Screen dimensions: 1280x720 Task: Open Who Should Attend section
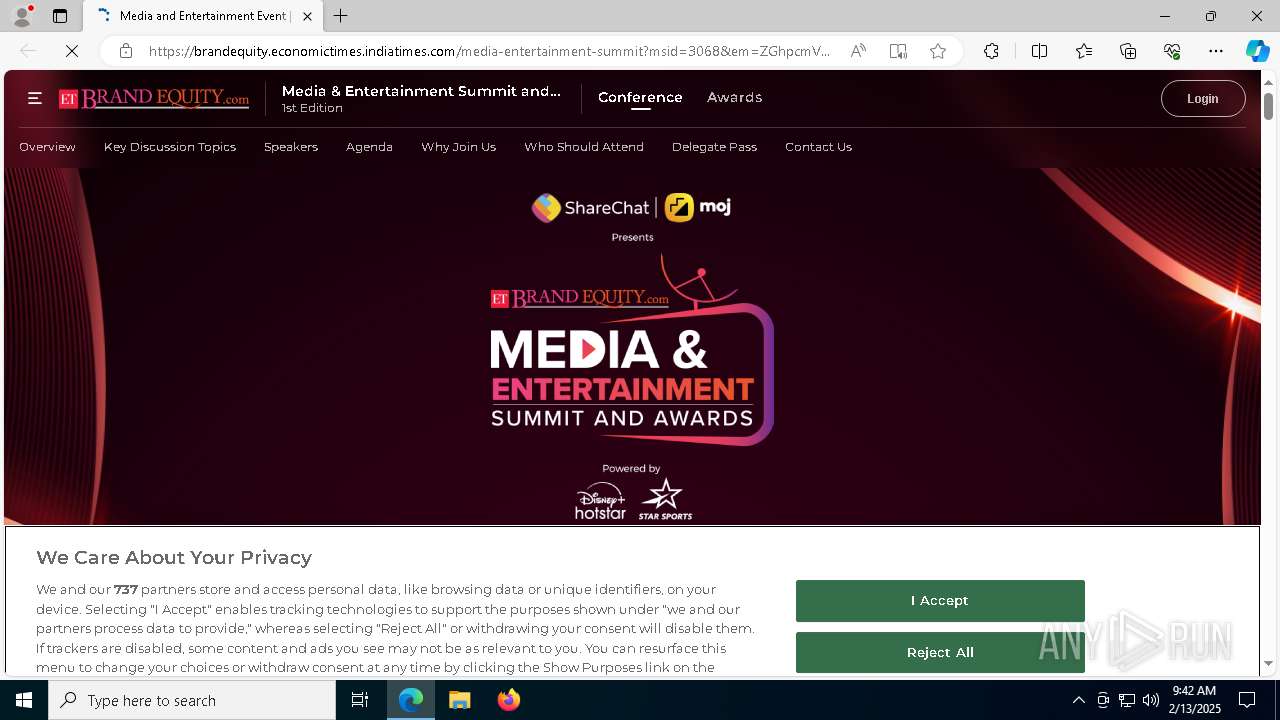584,147
